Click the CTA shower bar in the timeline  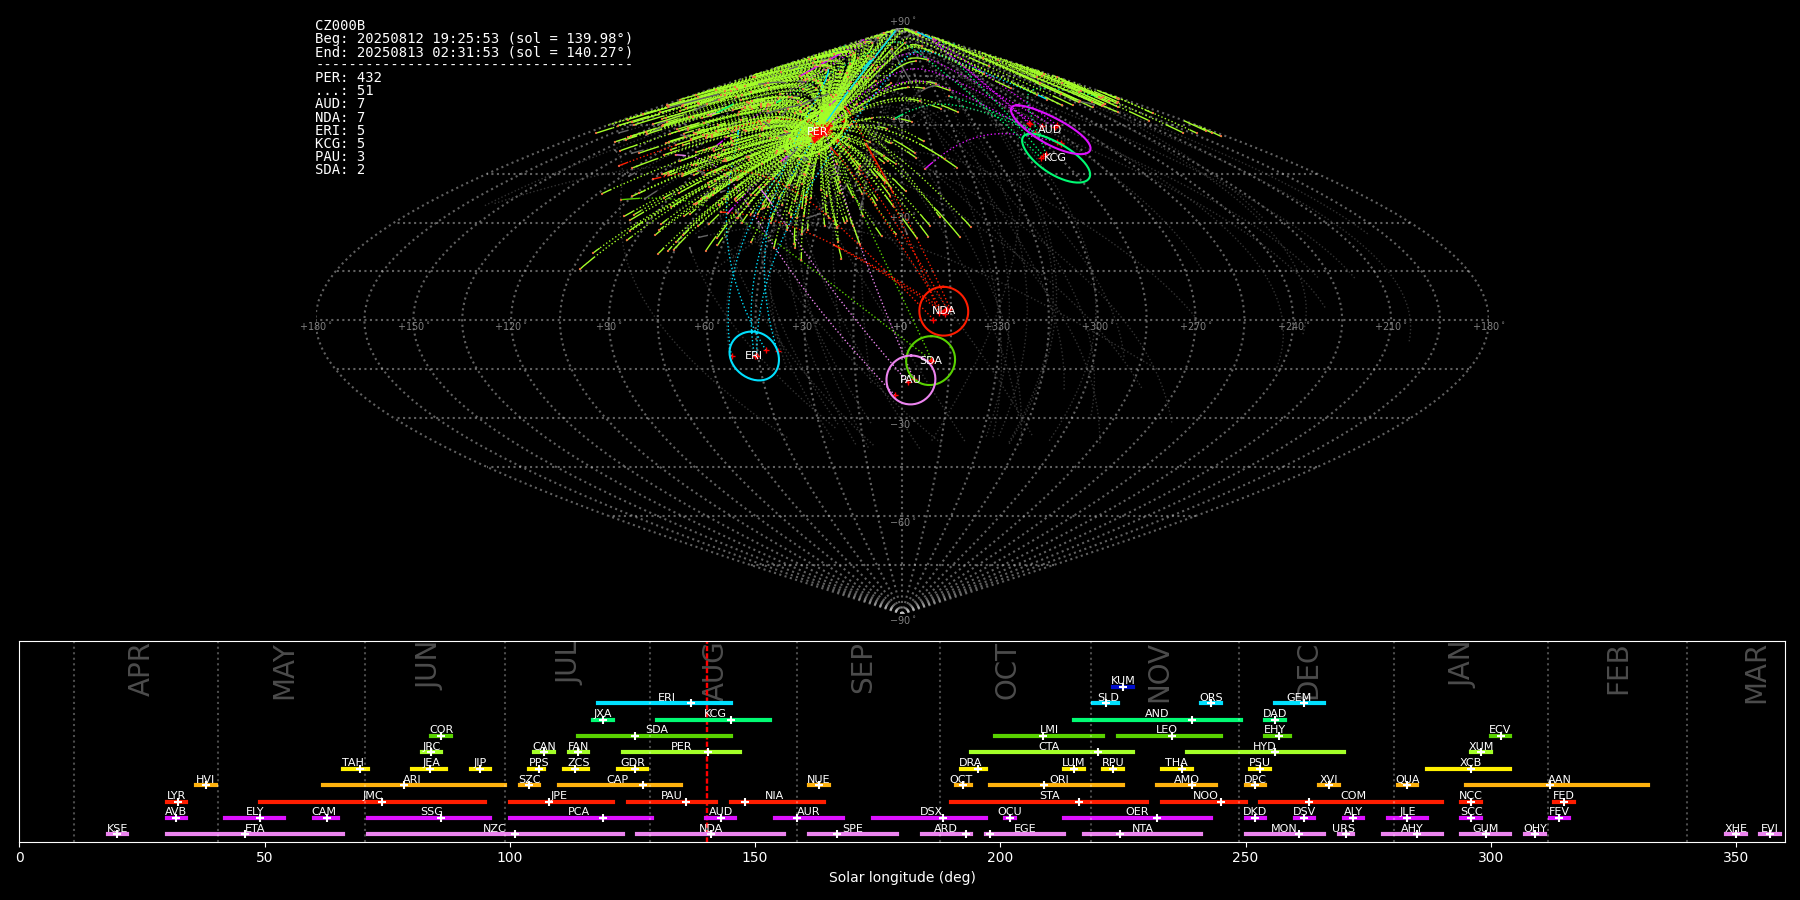point(1052,752)
